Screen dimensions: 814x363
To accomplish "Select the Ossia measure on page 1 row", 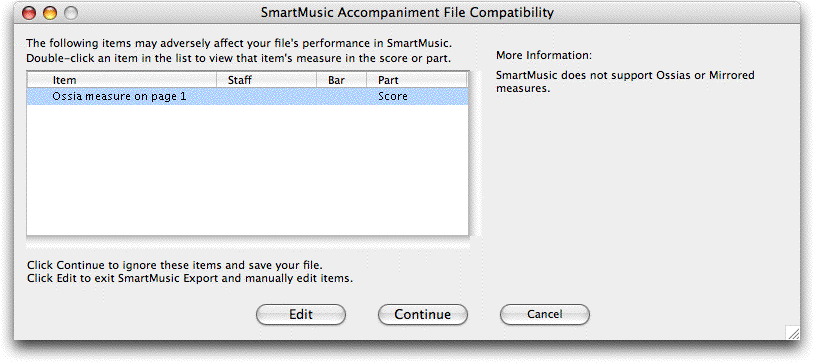I will pyautogui.click(x=248, y=97).
